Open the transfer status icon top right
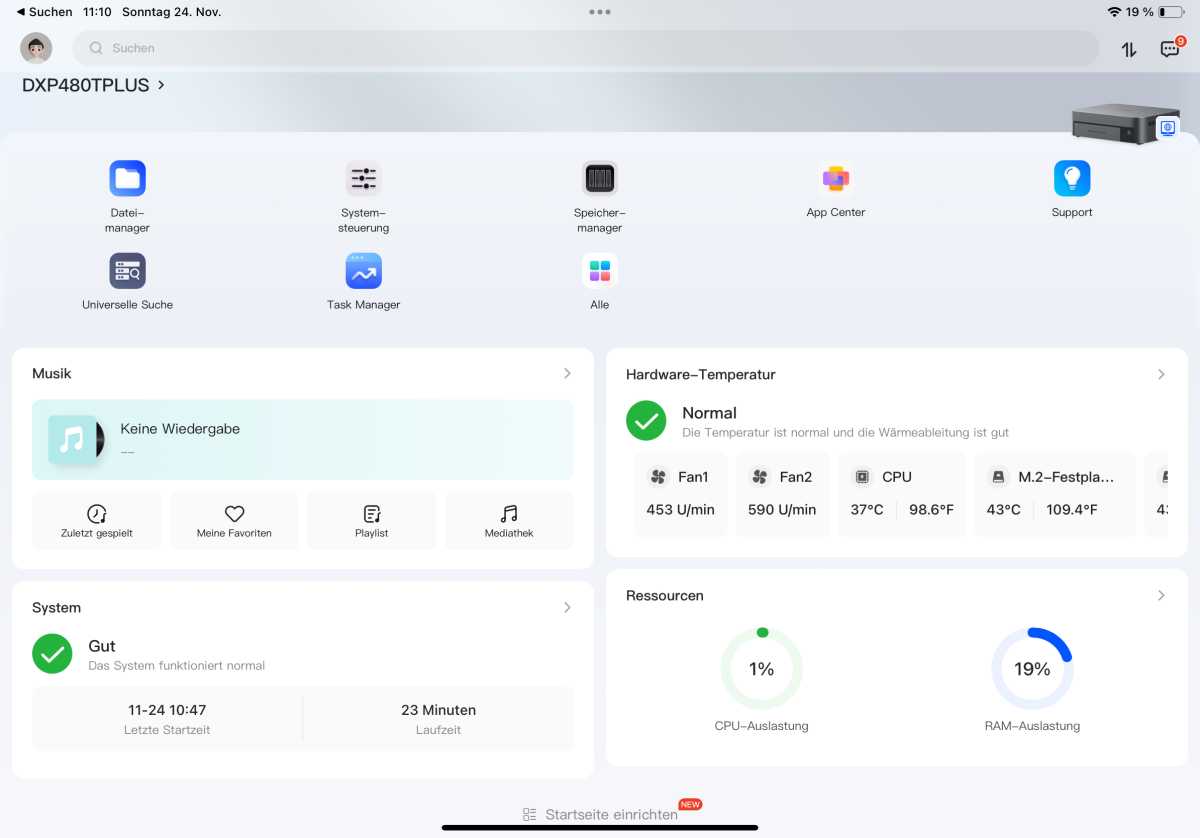The width and height of the screenshot is (1200, 838). click(x=1129, y=47)
